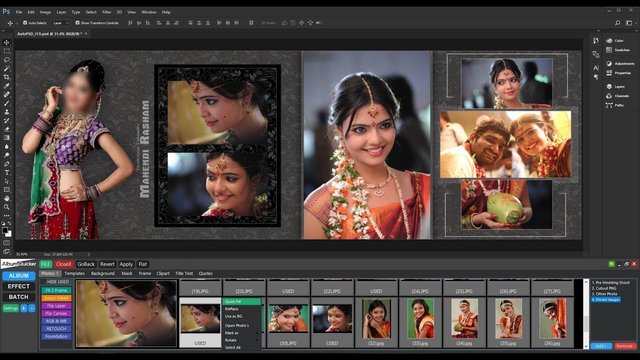Open the Adjustments panel
The image size is (640, 360).
pos(620,64)
